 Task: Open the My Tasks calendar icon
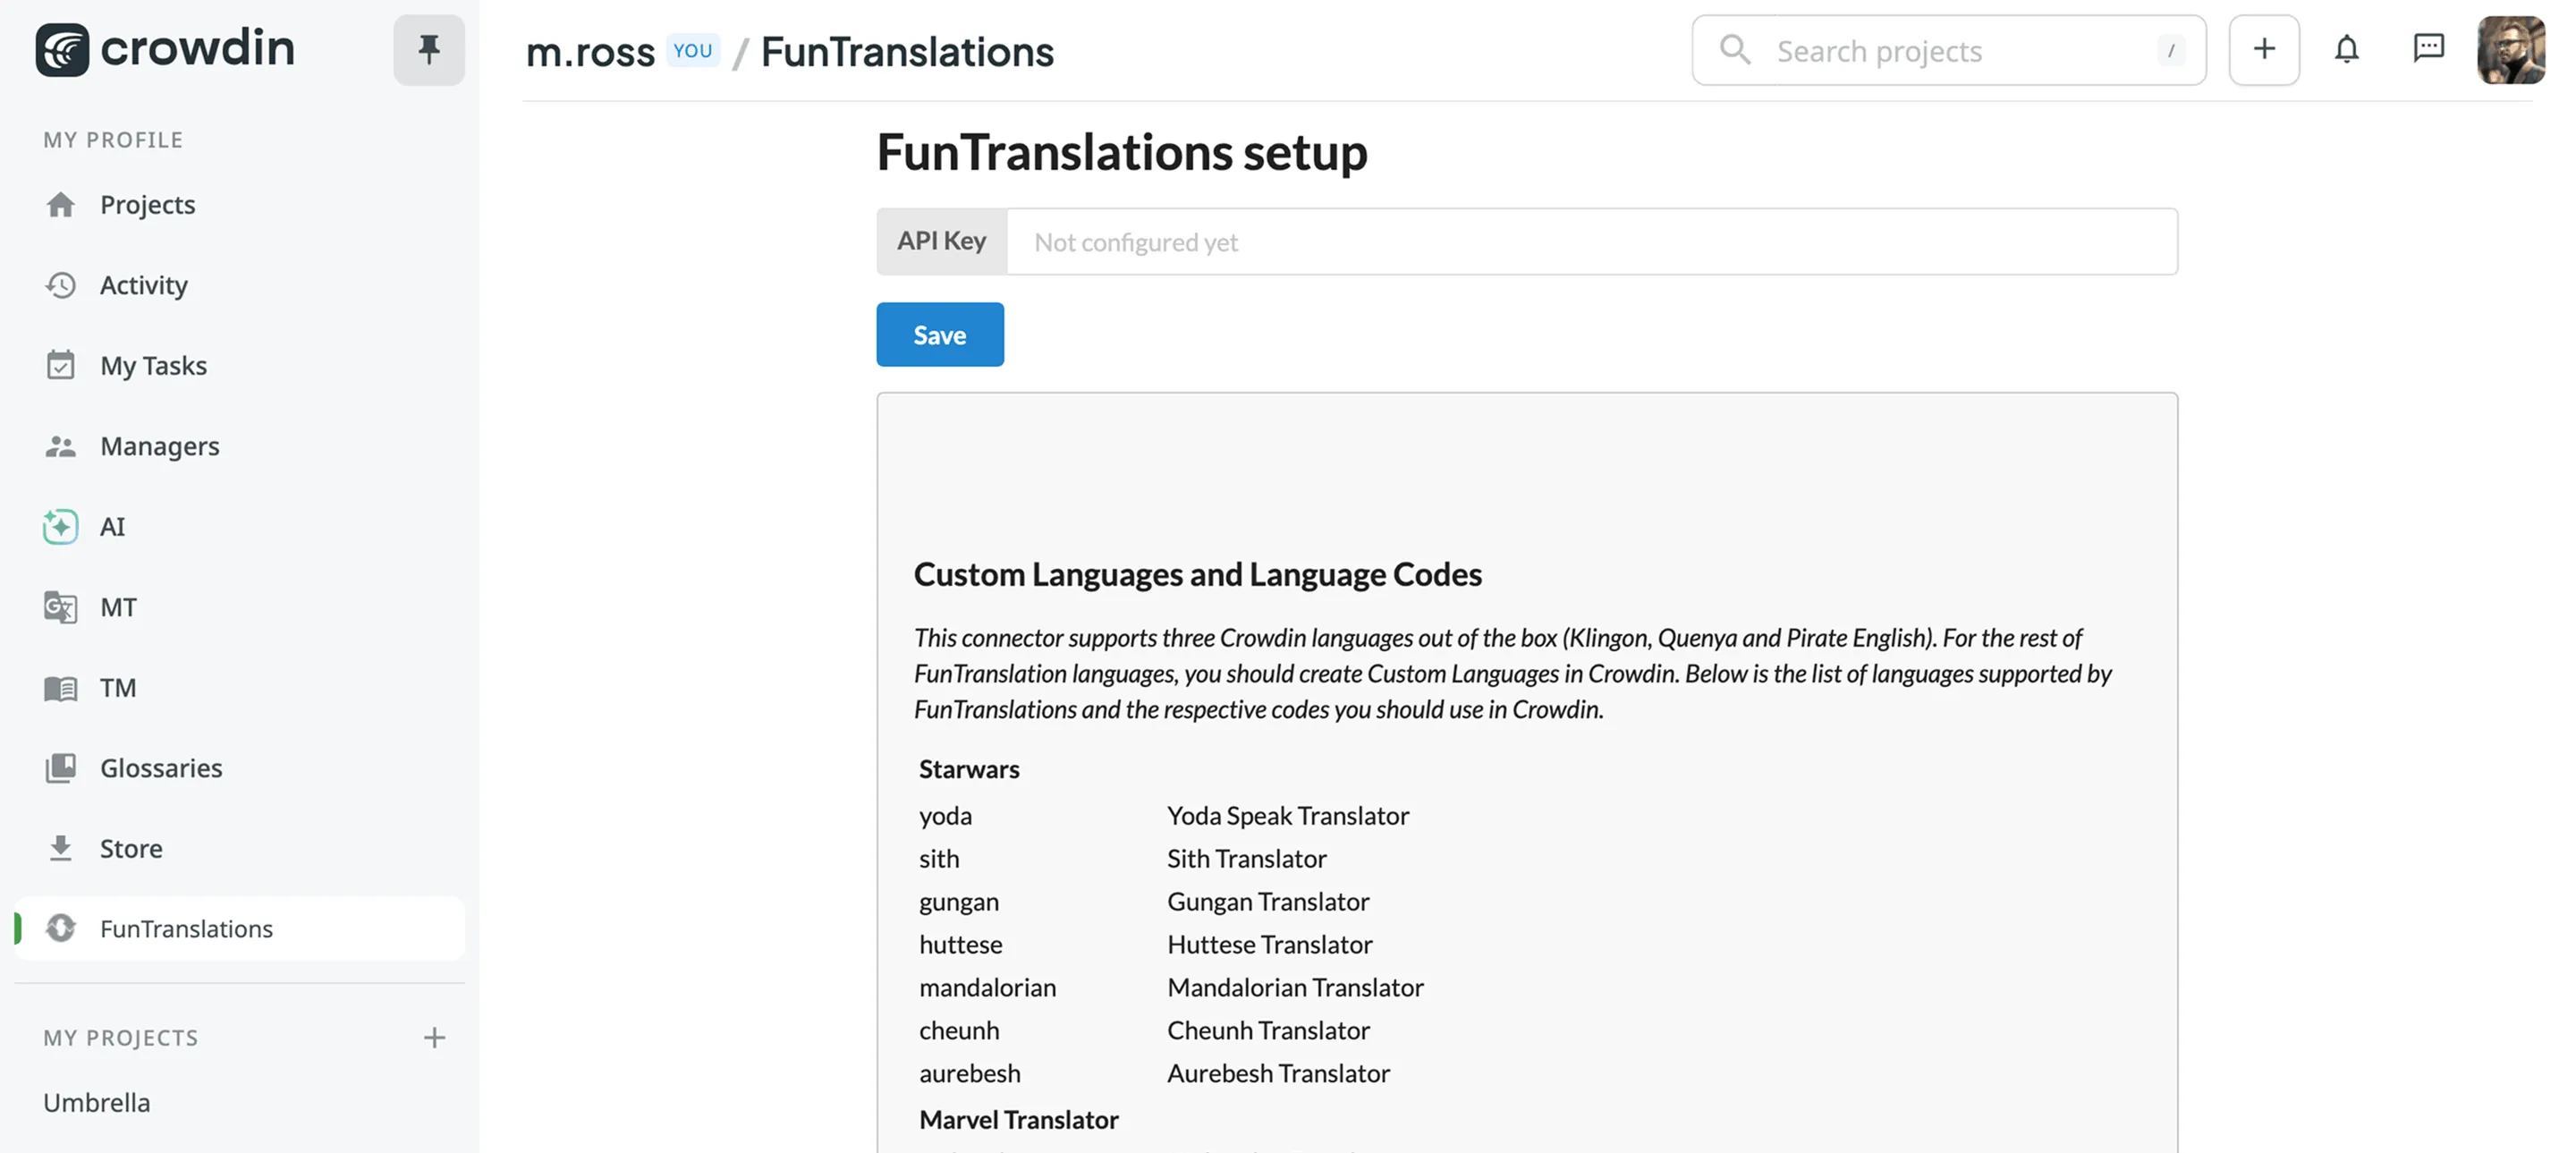[61, 366]
